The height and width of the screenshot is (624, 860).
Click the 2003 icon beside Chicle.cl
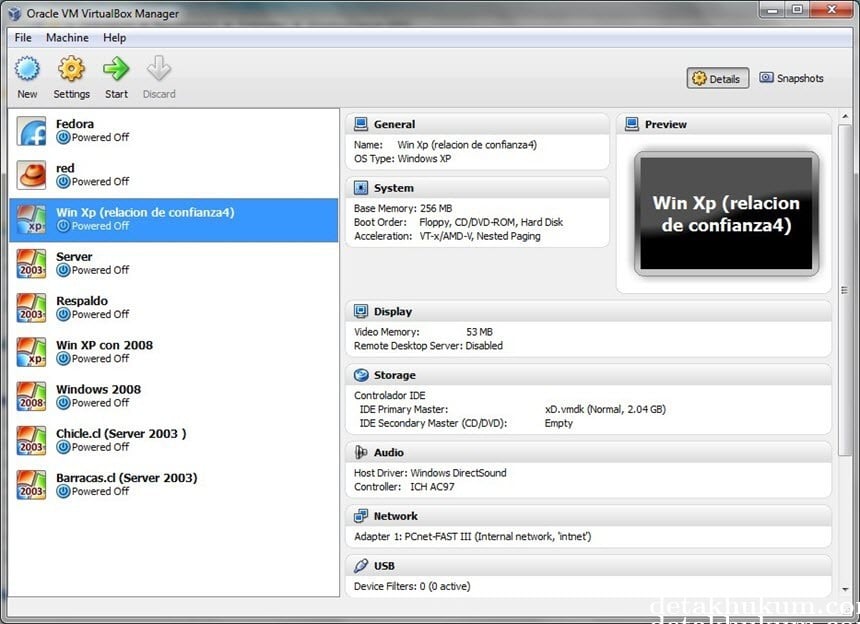31,440
